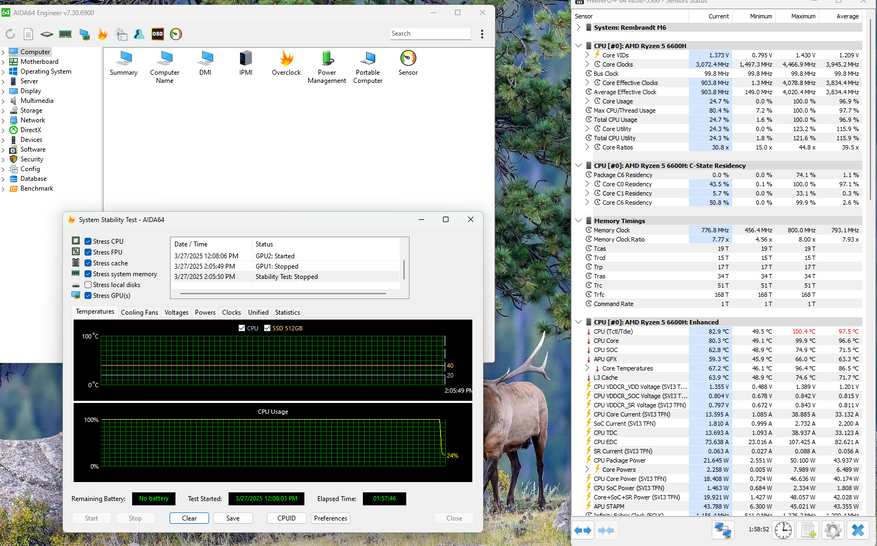Open the Report icon in AIDA64 toolbar
877x546 pixels.
(x=28, y=34)
